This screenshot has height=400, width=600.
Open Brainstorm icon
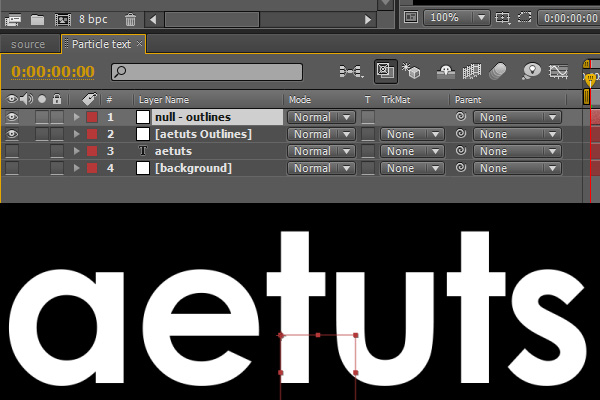click(x=531, y=71)
